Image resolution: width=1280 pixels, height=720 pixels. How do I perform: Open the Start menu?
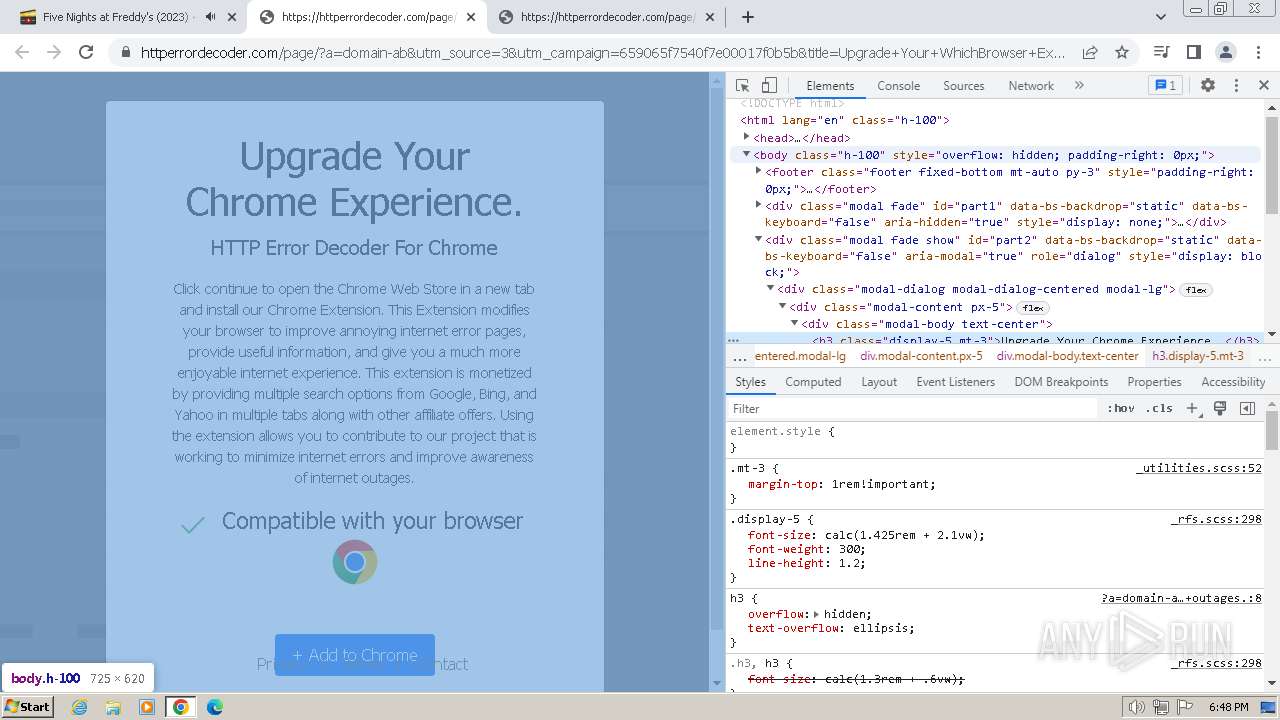tap(28, 707)
